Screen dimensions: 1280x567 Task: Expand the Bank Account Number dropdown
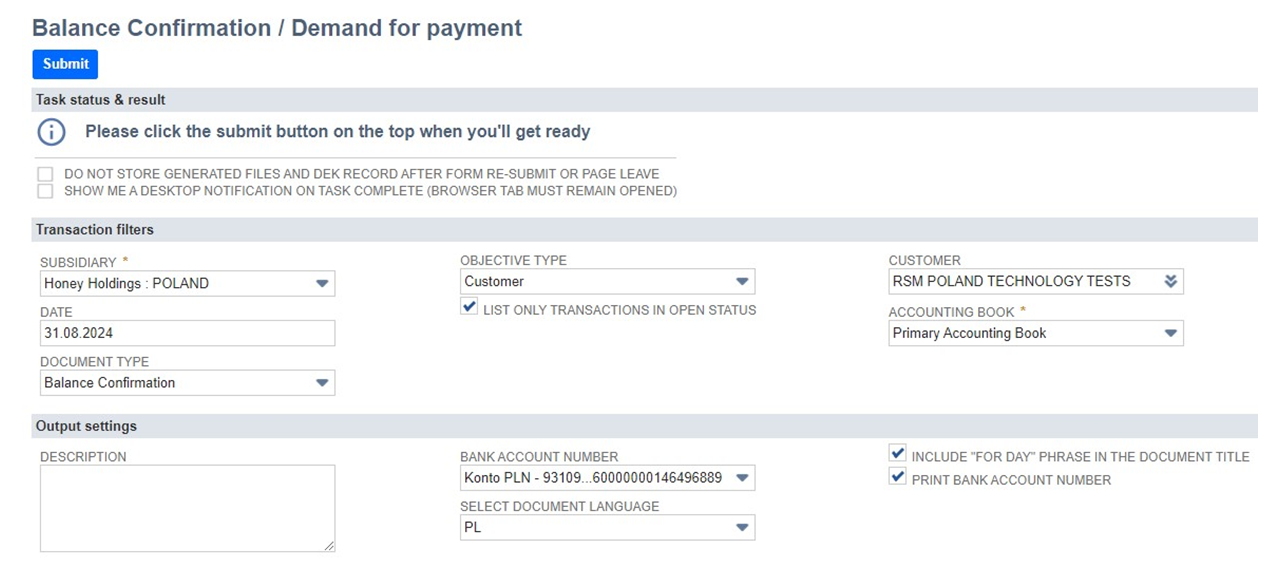[x=741, y=478]
